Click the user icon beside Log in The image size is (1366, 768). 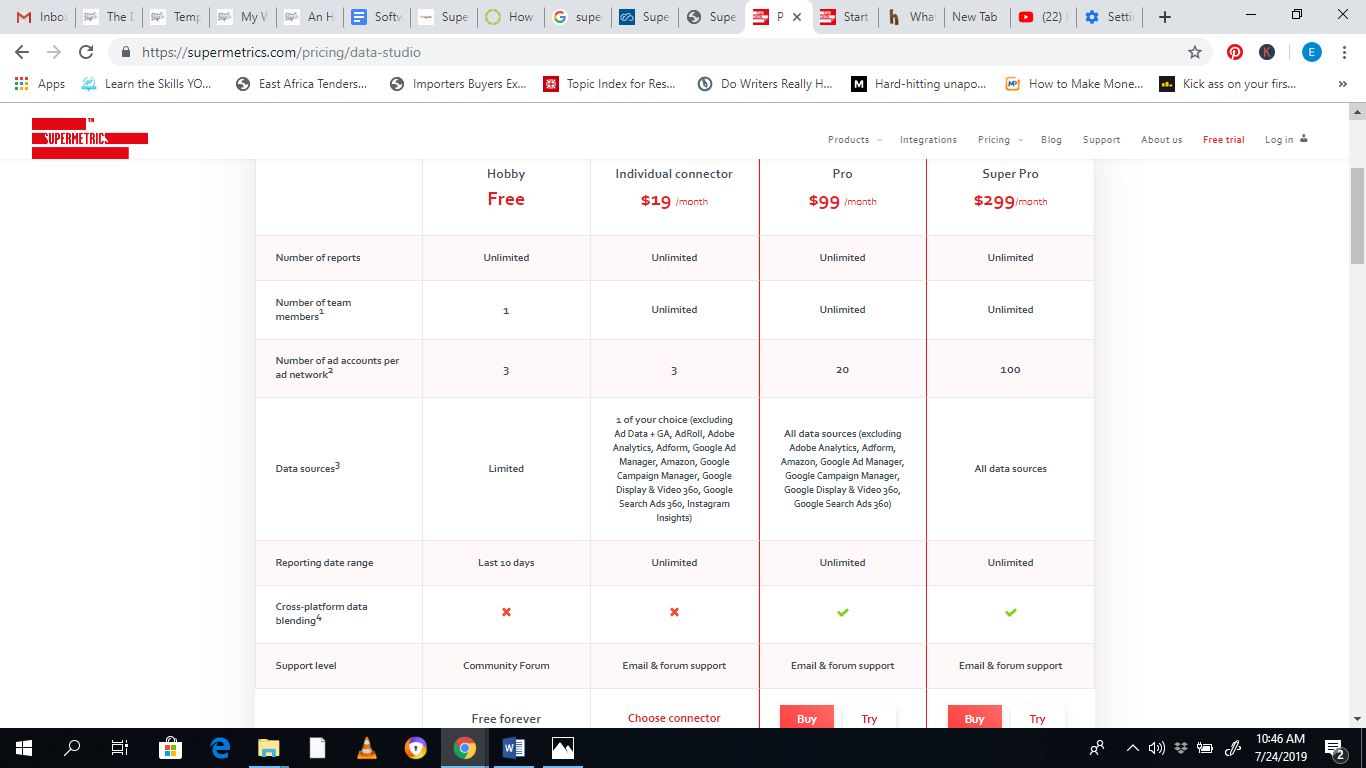coord(1303,139)
